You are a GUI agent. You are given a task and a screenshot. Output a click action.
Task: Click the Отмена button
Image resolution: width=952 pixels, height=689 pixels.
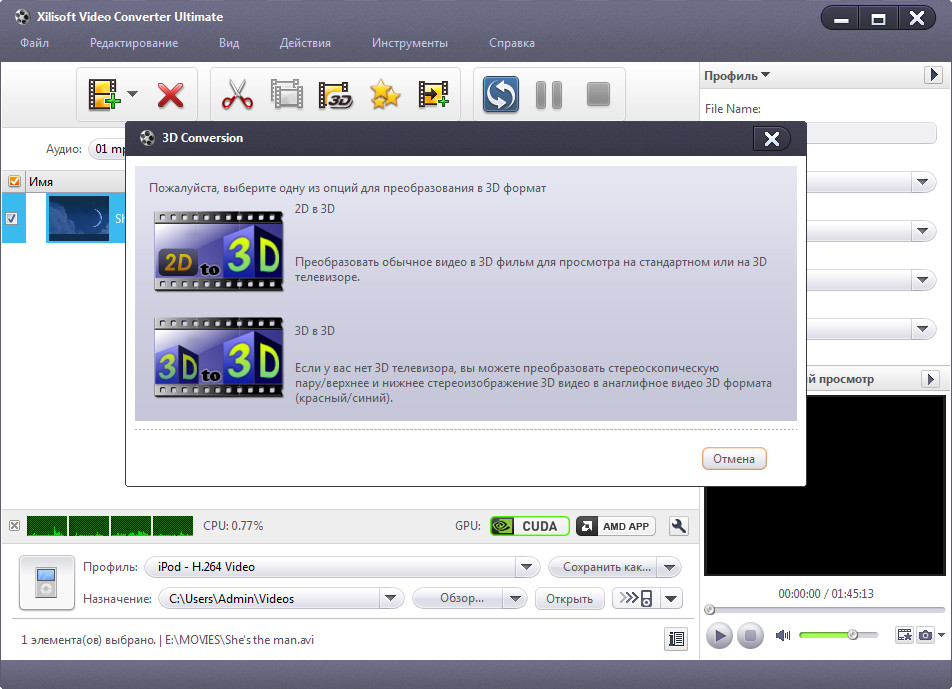[x=734, y=459]
